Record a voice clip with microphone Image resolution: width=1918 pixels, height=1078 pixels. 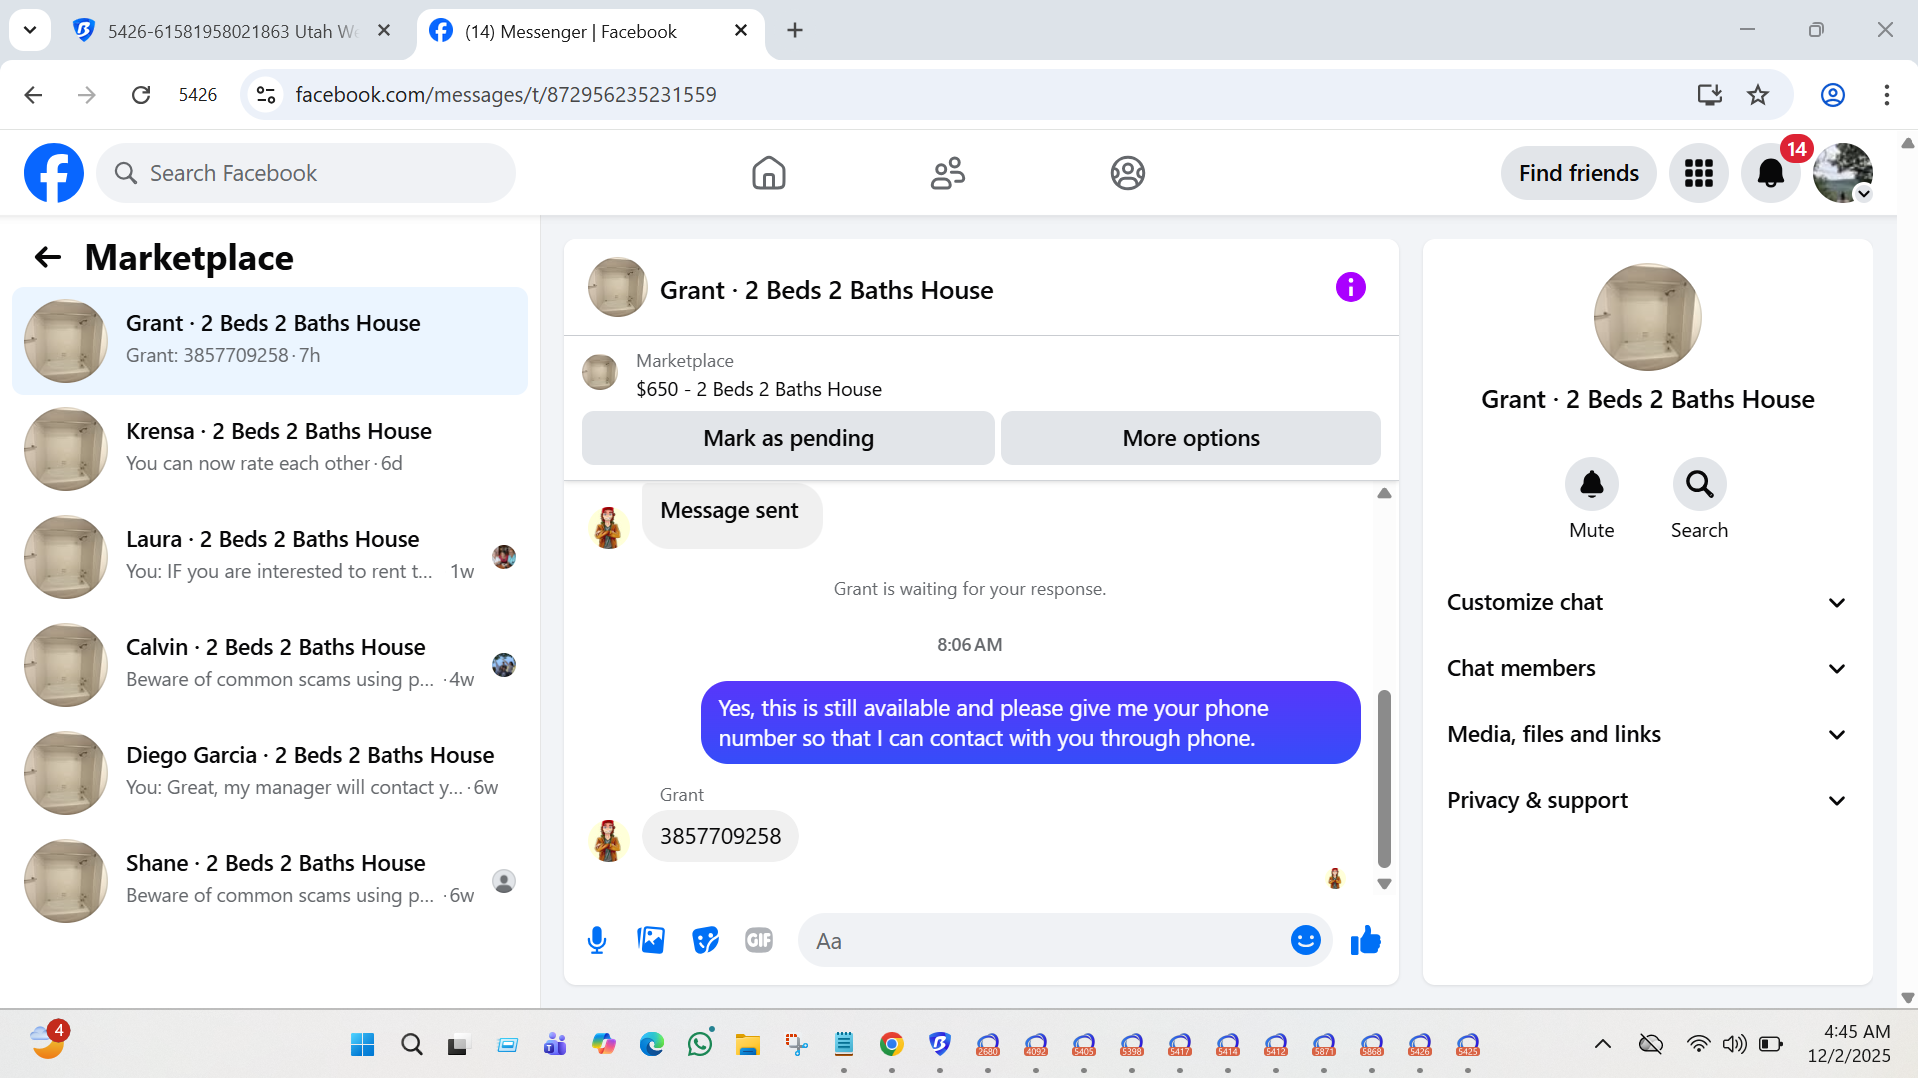(597, 940)
